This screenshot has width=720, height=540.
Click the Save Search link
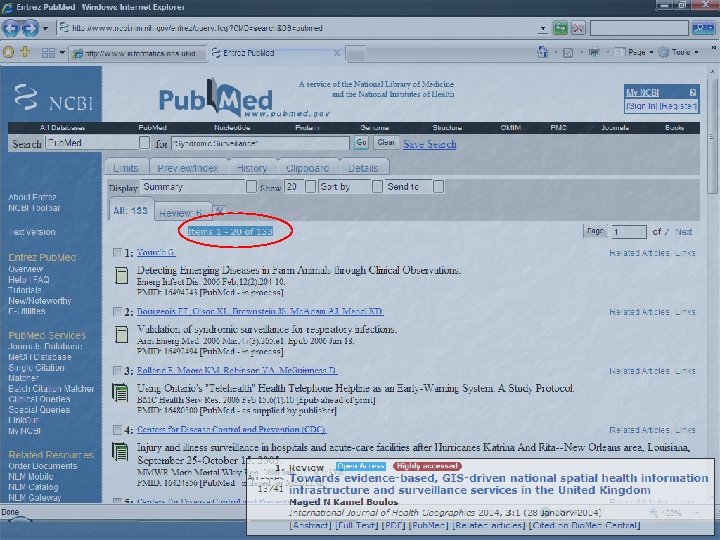tap(429, 144)
